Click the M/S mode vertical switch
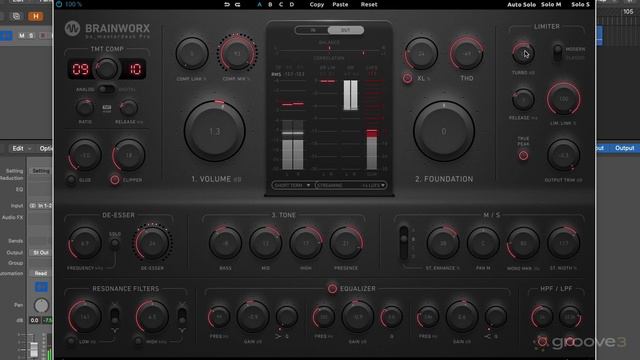This screenshot has width=640, height=360. click(x=404, y=242)
